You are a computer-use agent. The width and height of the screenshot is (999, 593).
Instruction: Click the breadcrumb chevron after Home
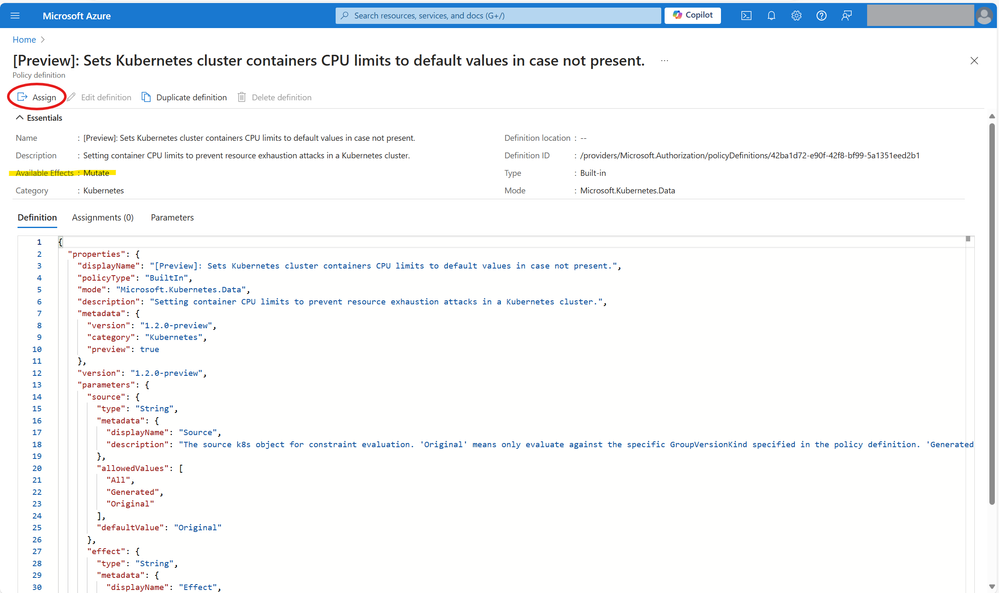[x=43, y=39]
